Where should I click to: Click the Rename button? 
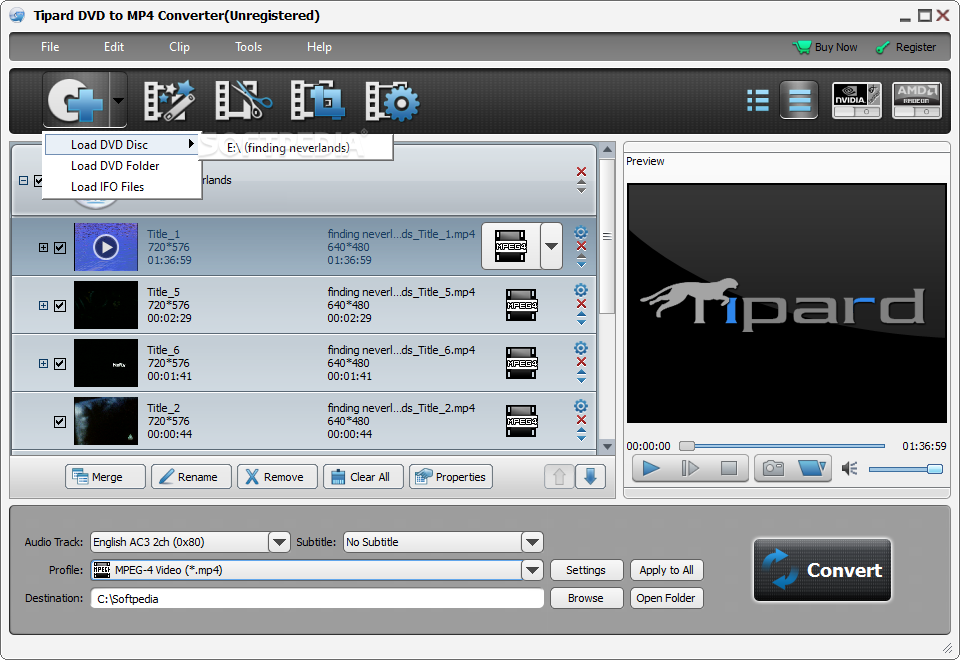tap(191, 476)
